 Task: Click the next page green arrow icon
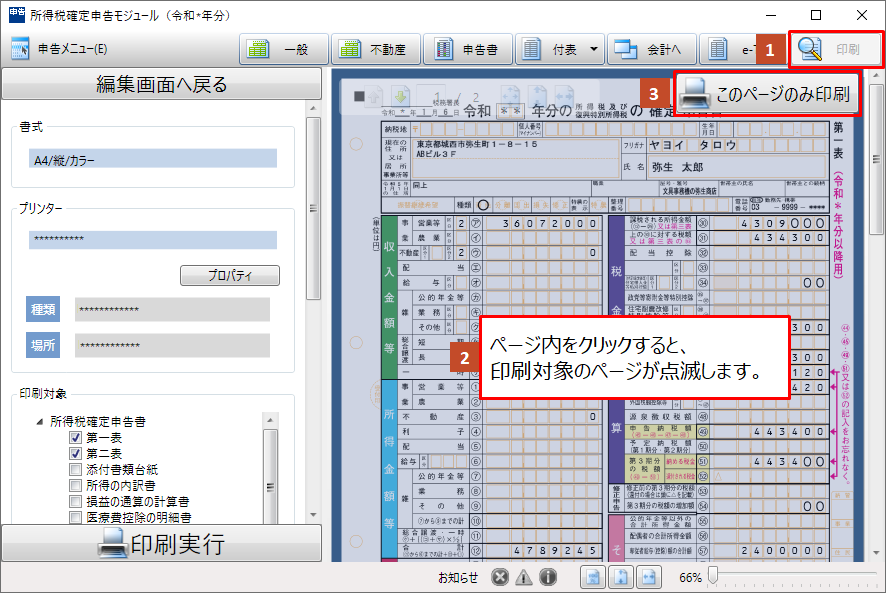(x=400, y=96)
